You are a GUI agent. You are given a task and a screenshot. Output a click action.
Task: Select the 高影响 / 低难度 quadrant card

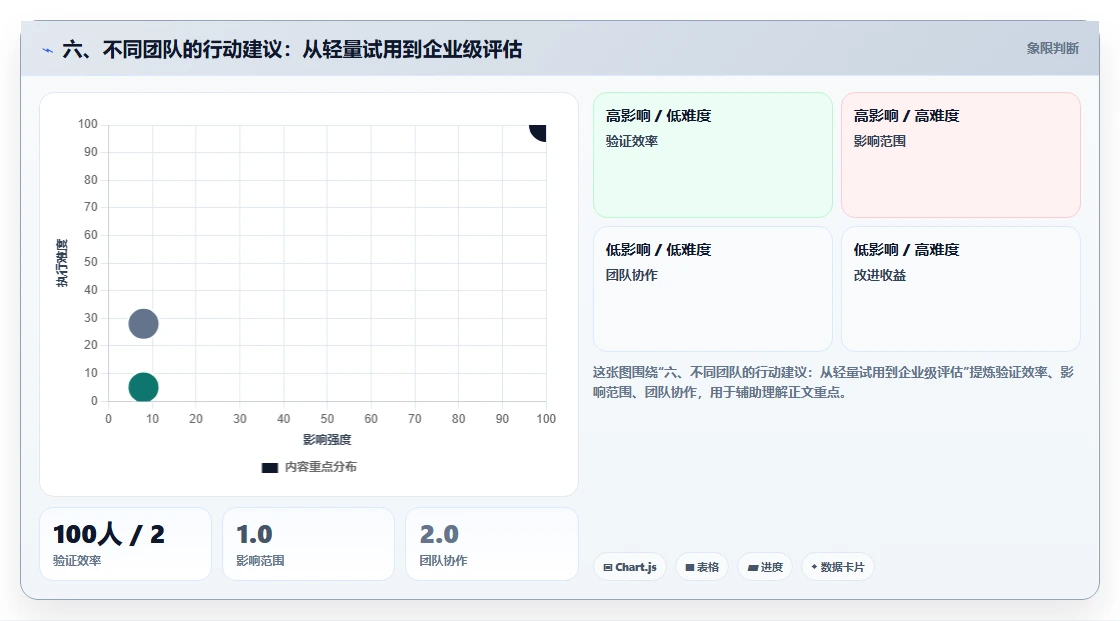(713, 155)
